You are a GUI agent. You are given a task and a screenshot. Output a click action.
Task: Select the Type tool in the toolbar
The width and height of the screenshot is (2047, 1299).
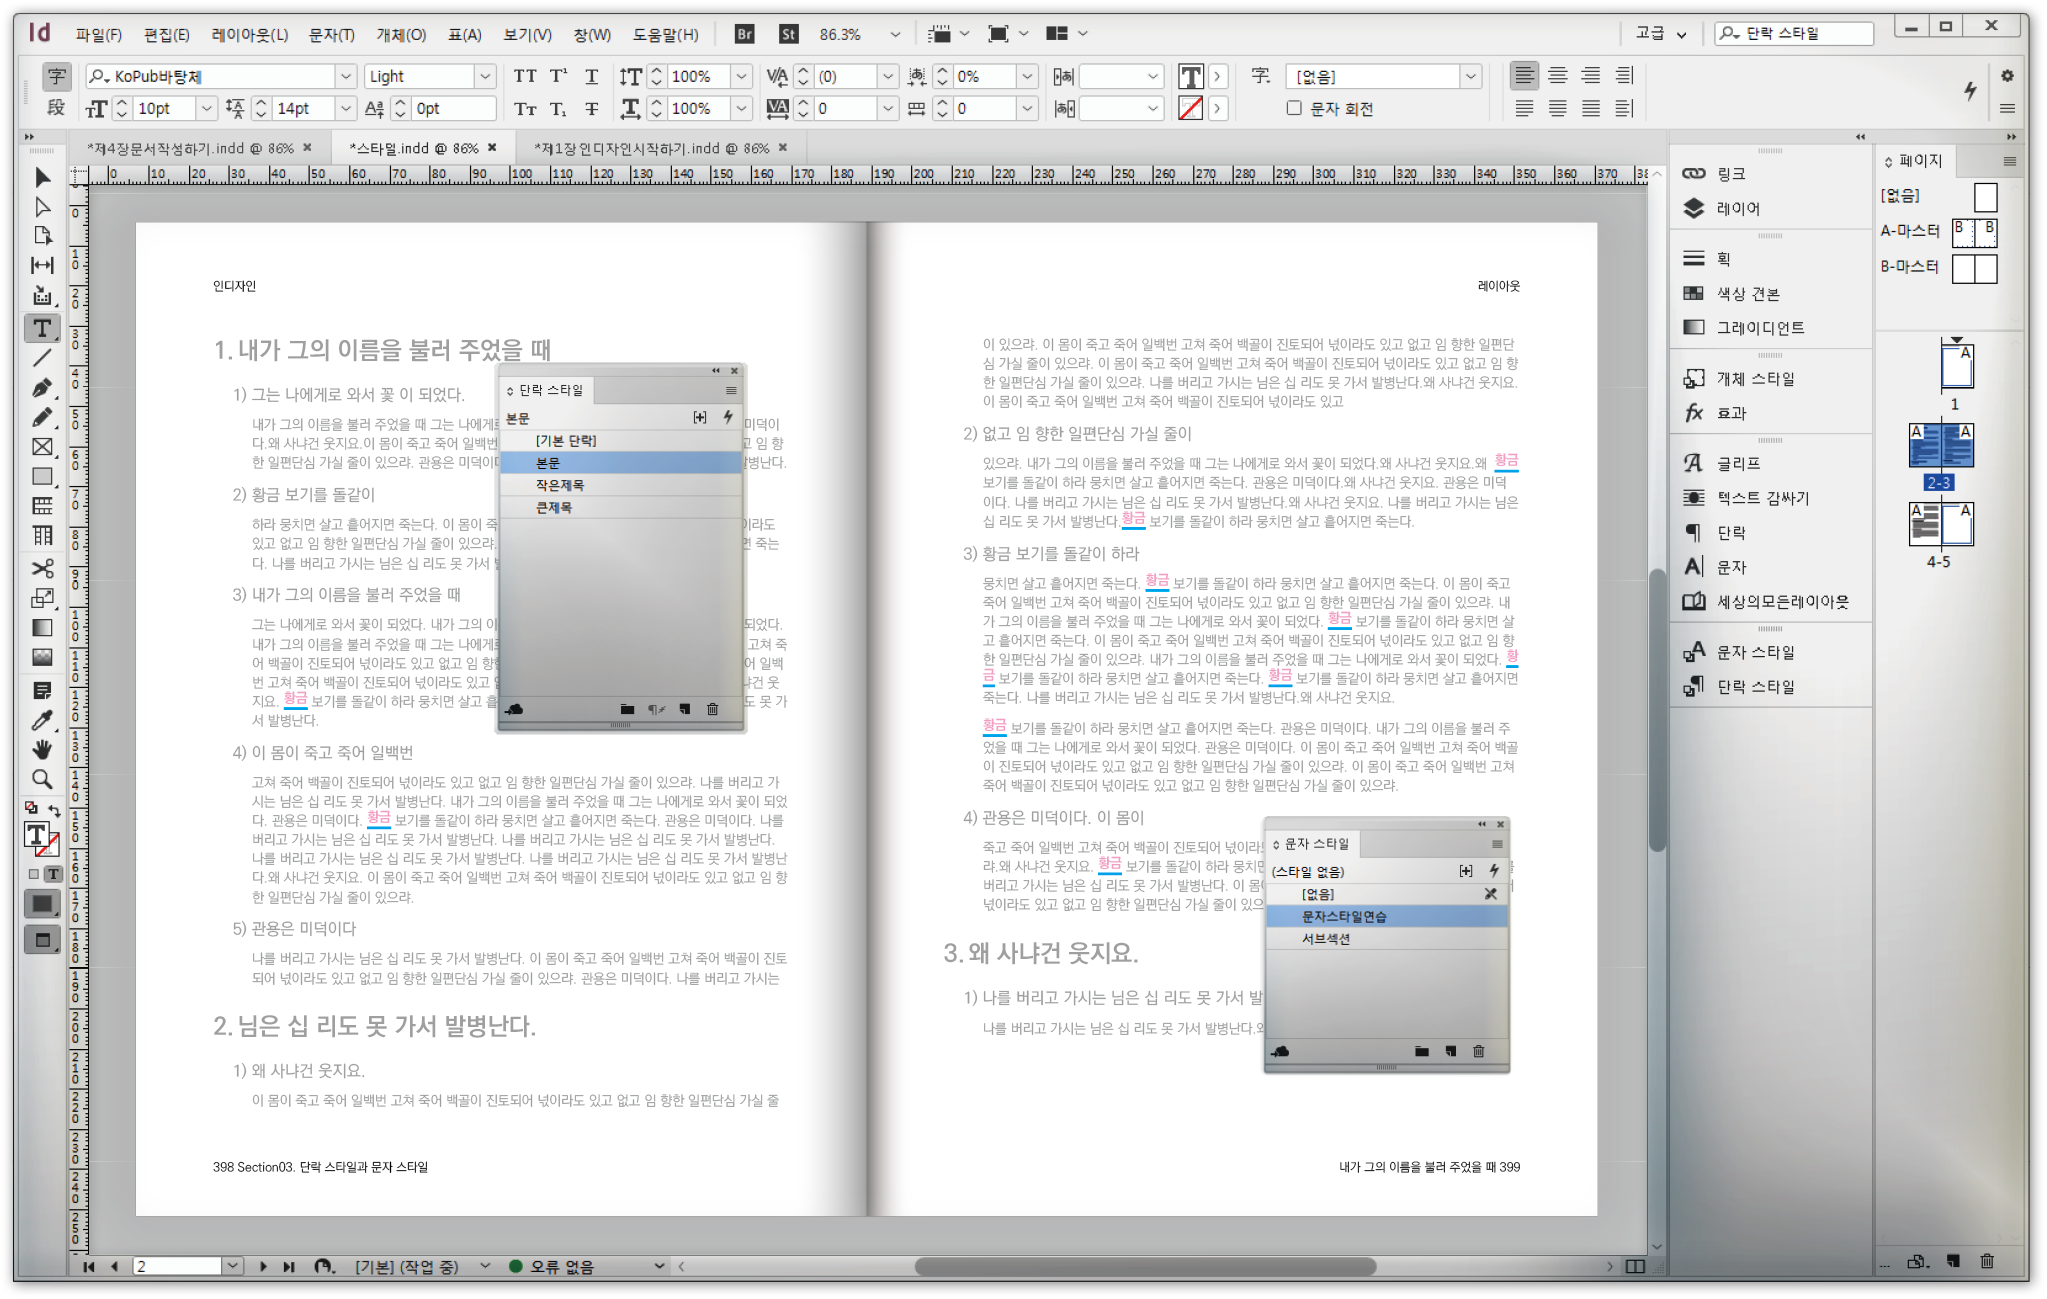tap(41, 327)
